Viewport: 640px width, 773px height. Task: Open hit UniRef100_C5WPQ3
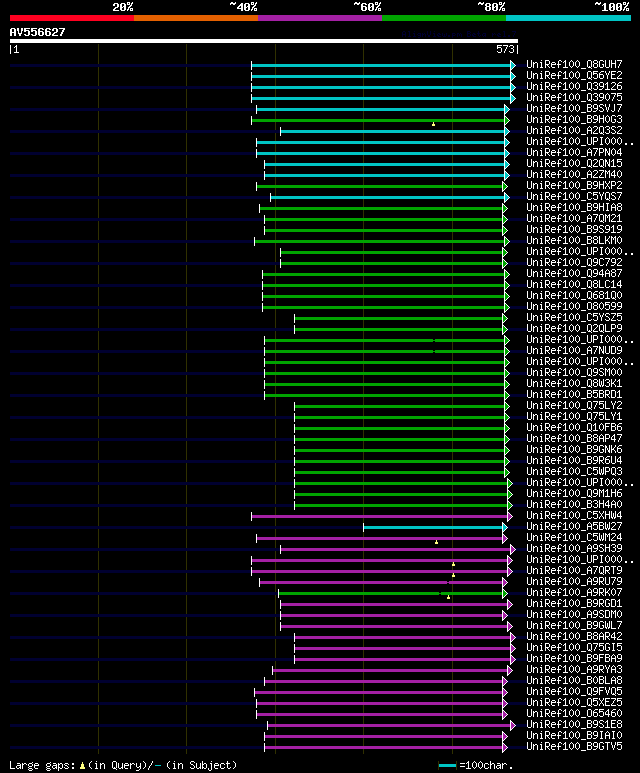coord(574,471)
